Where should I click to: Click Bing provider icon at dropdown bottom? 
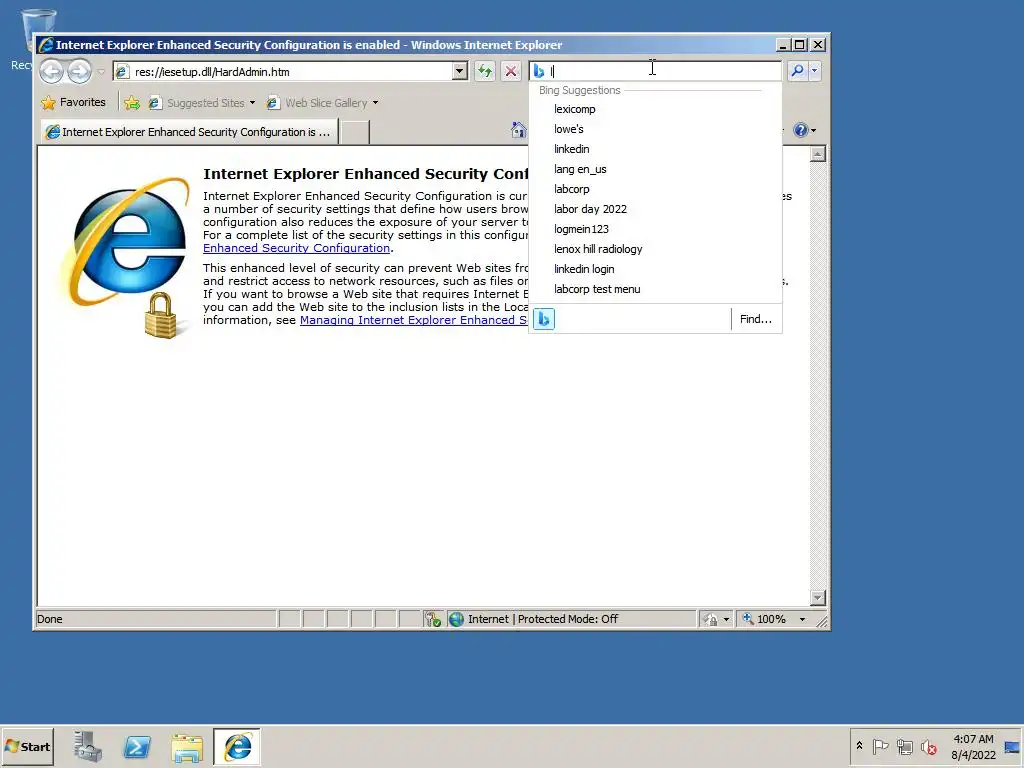point(544,319)
